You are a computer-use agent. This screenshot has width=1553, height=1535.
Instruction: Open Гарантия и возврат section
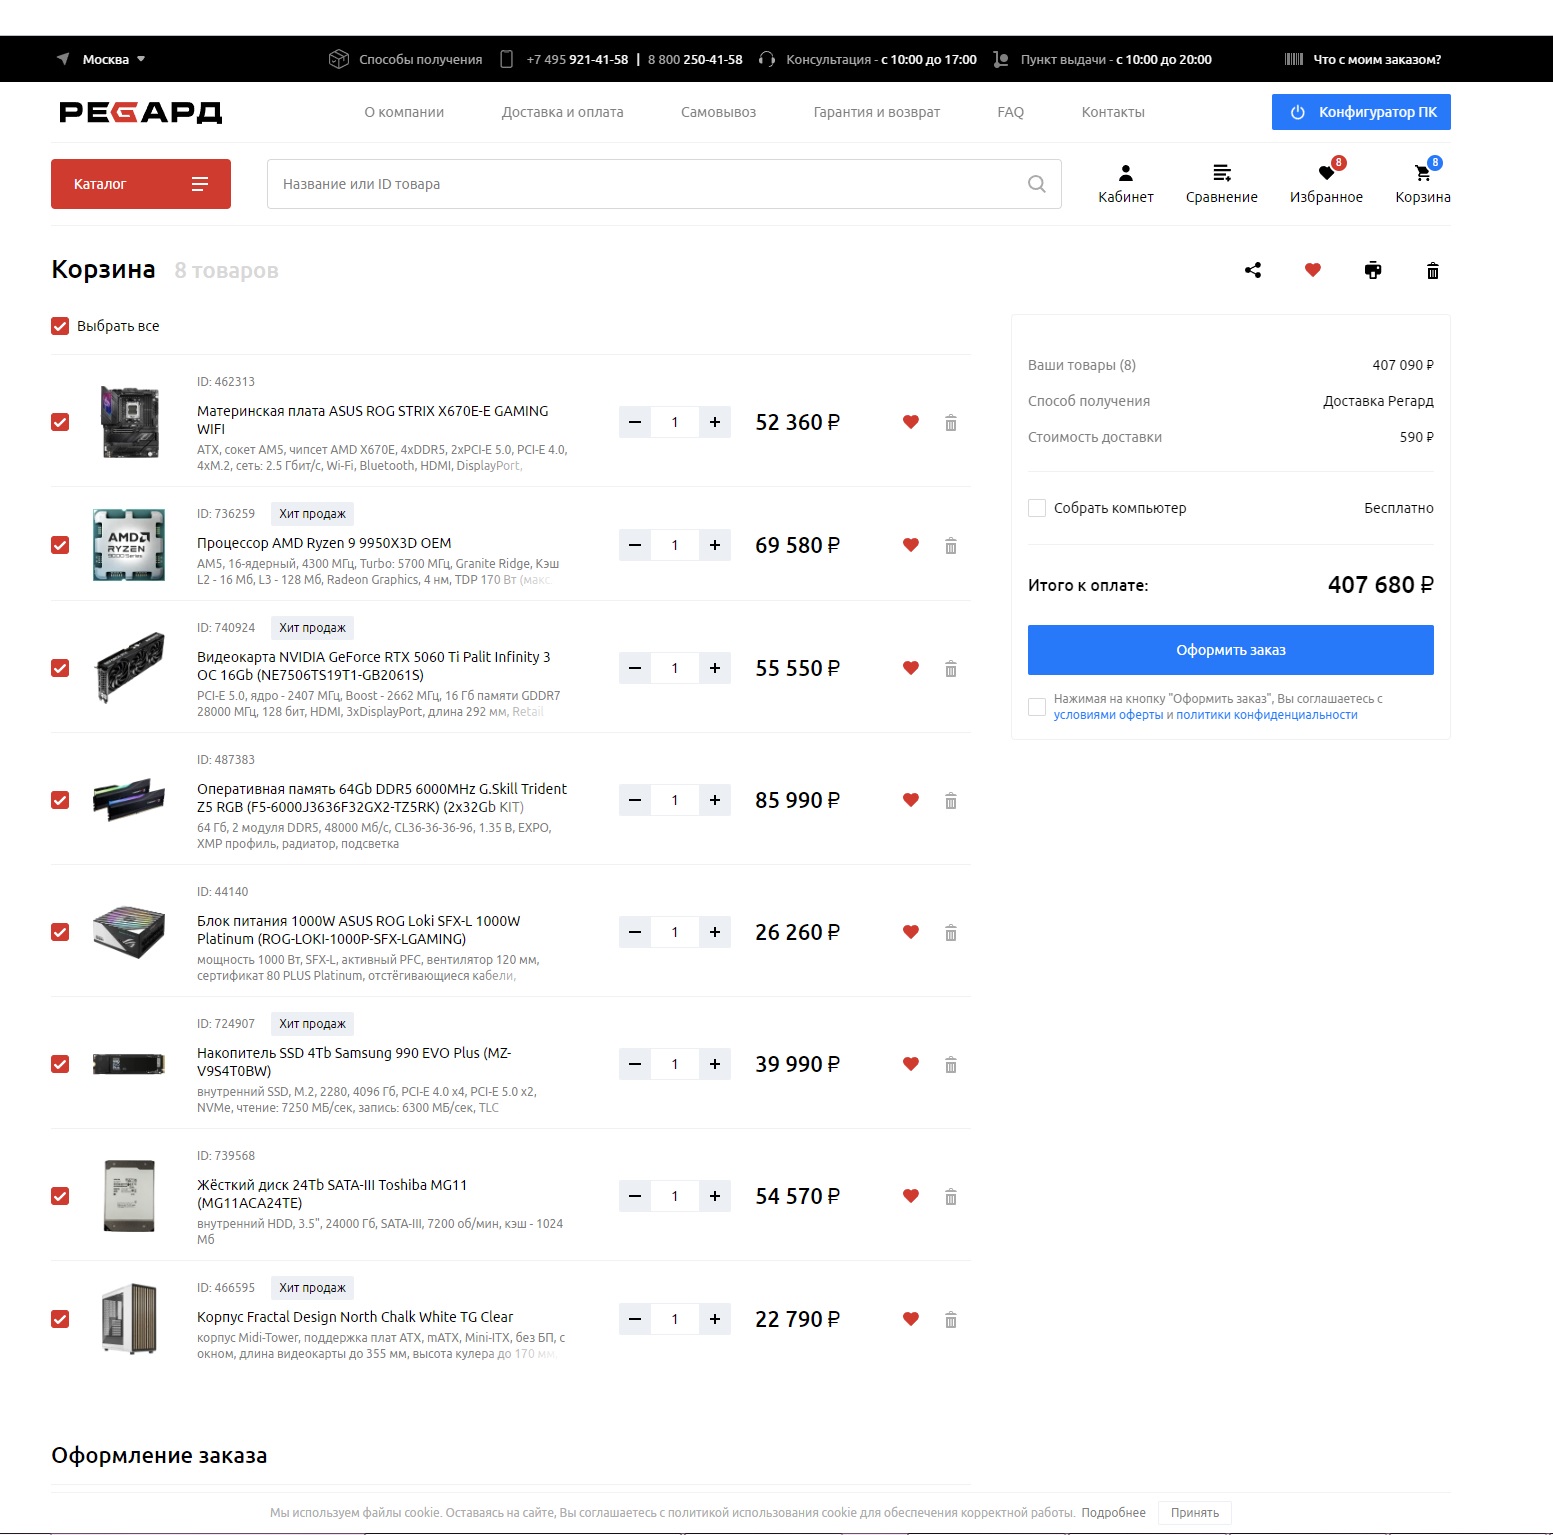876,112
